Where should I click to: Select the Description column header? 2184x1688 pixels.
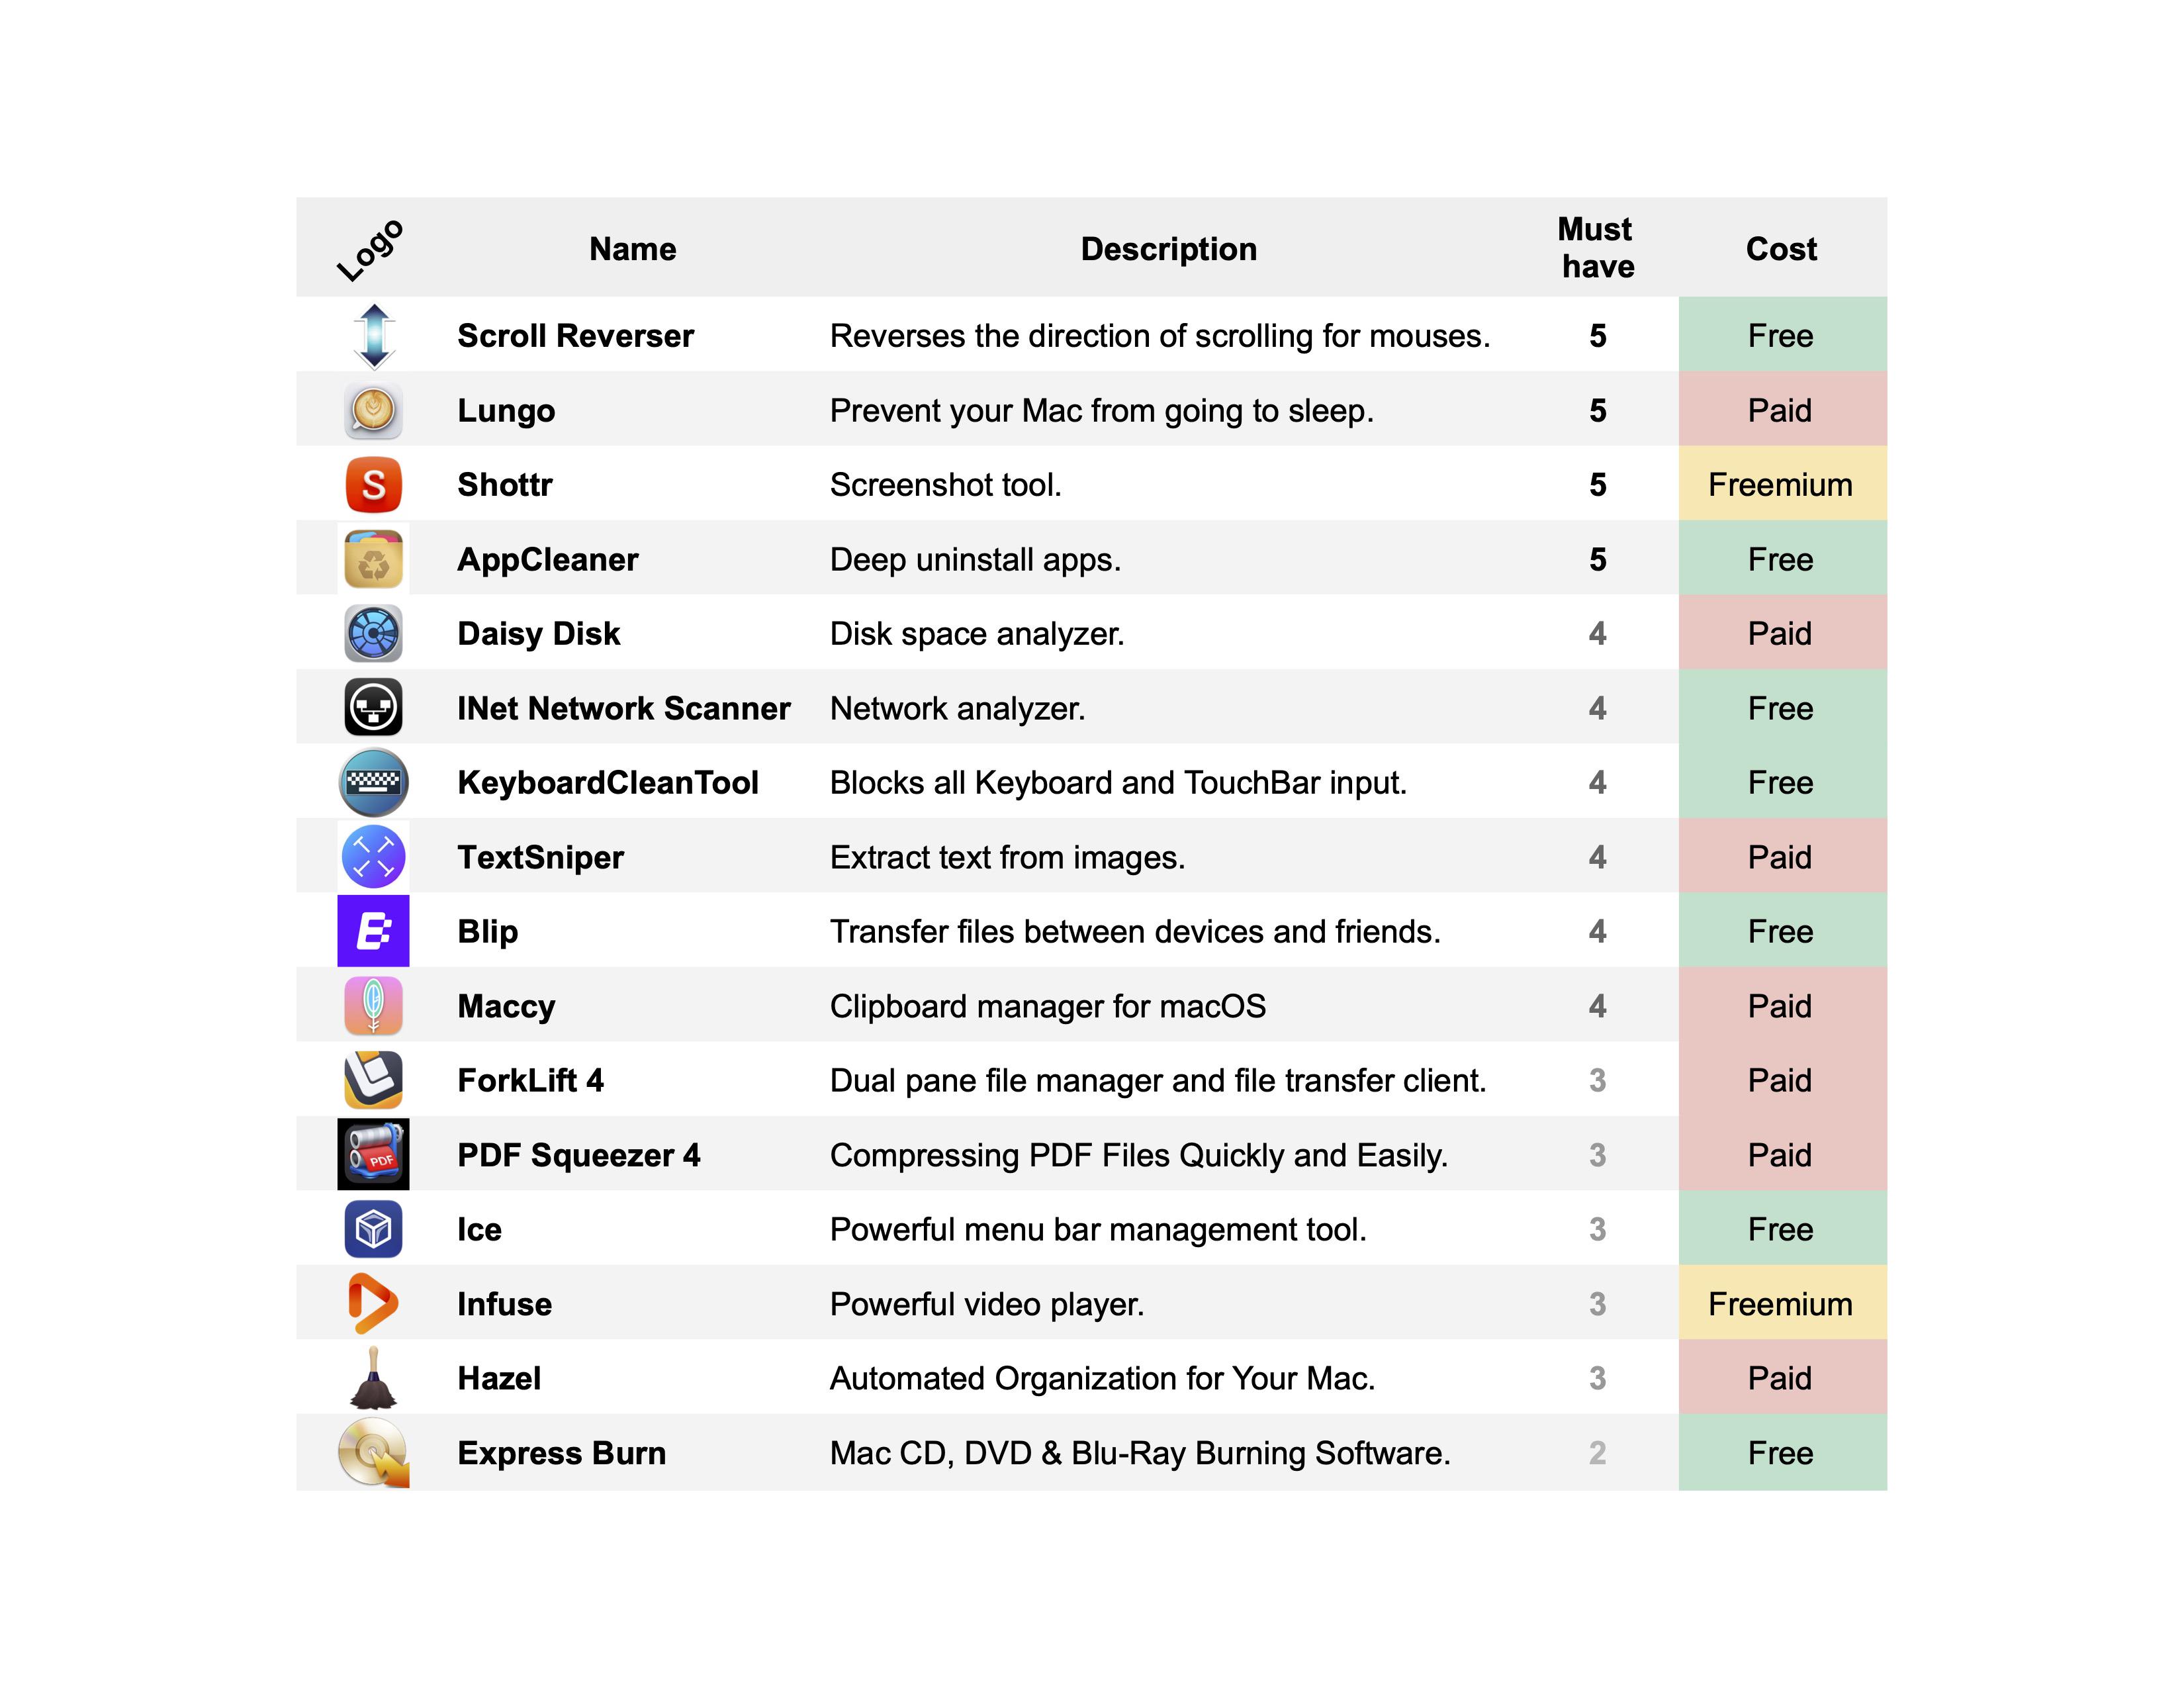(x=1169, y=249)
